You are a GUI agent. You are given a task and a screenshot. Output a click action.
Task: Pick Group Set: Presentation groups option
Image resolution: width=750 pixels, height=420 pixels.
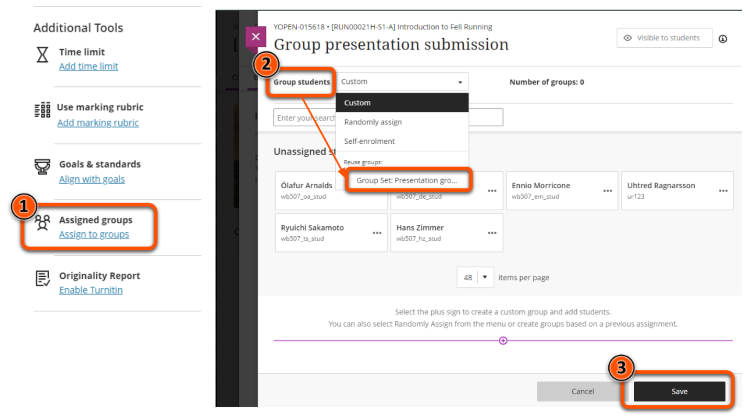(x=406, y=180)
